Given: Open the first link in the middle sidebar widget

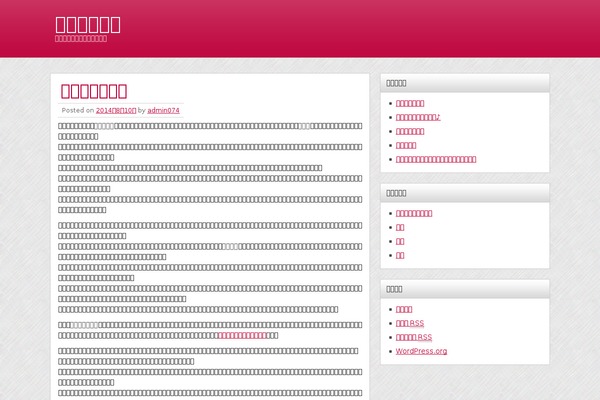Looking at the screenshot, I should pyautogui.click(x=414, y=213).
